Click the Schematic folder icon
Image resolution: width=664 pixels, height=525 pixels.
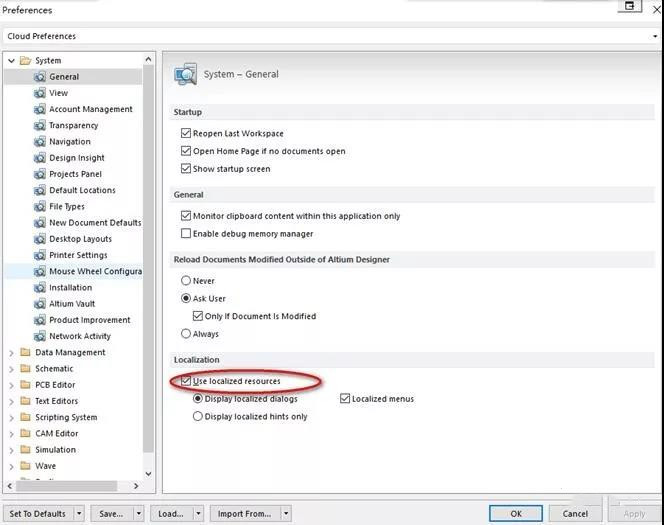pyautogui.click(x=25, y=368)
